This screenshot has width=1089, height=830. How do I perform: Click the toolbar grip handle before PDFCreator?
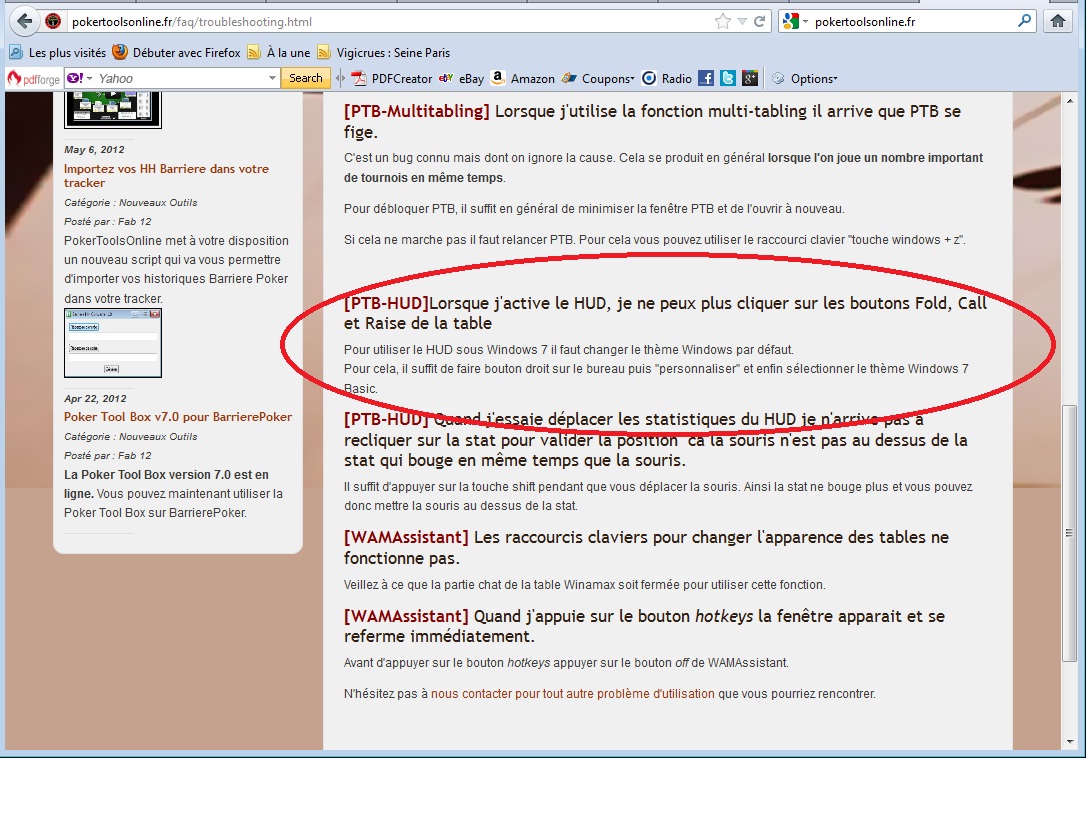pos(340,78)
